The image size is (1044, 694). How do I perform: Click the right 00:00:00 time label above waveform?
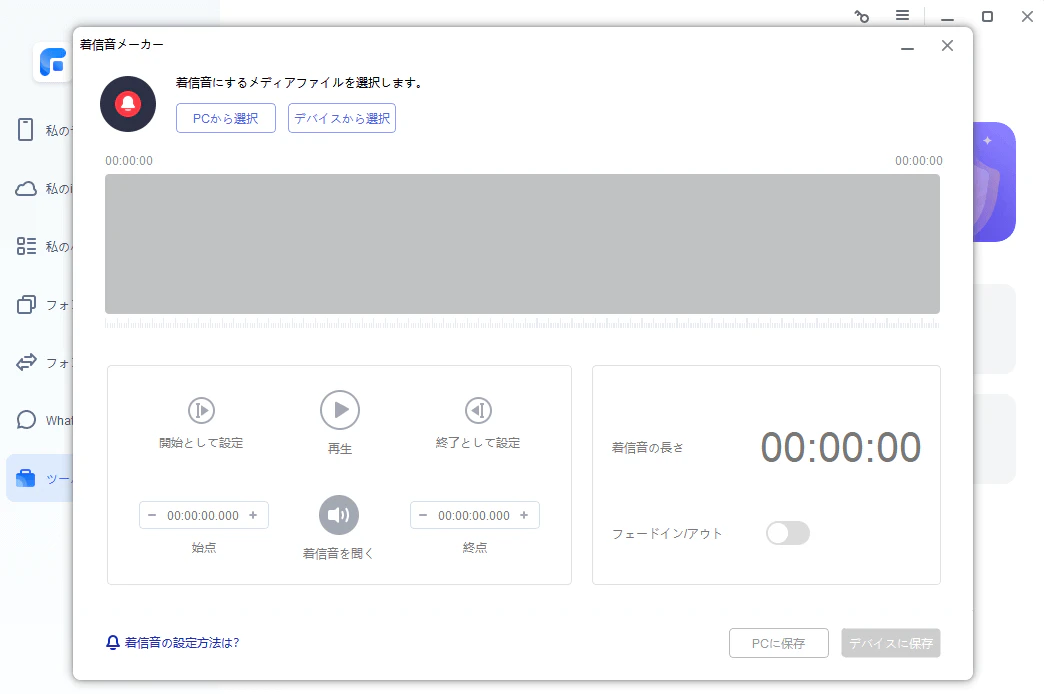coord(919,161)
